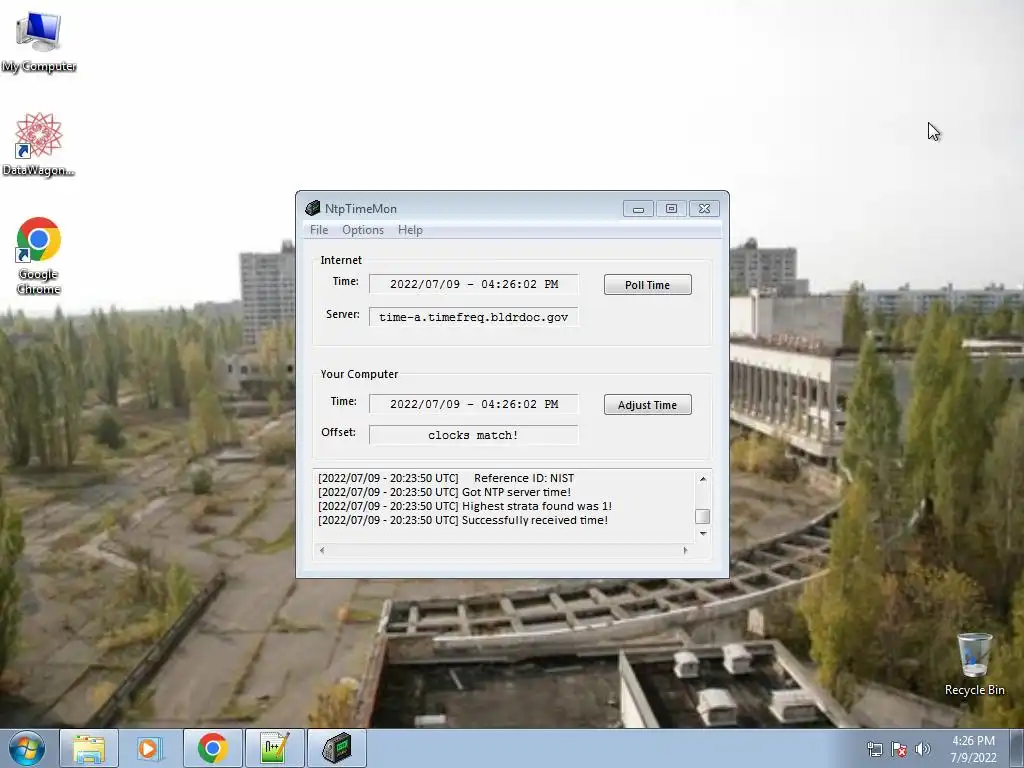Click the Windows Start orb

point(27,748)
